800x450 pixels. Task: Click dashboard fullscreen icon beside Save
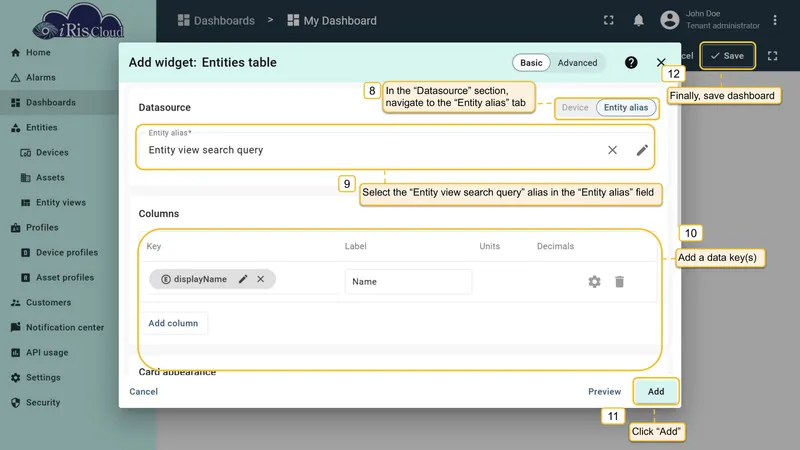click(x=772, y=56)
